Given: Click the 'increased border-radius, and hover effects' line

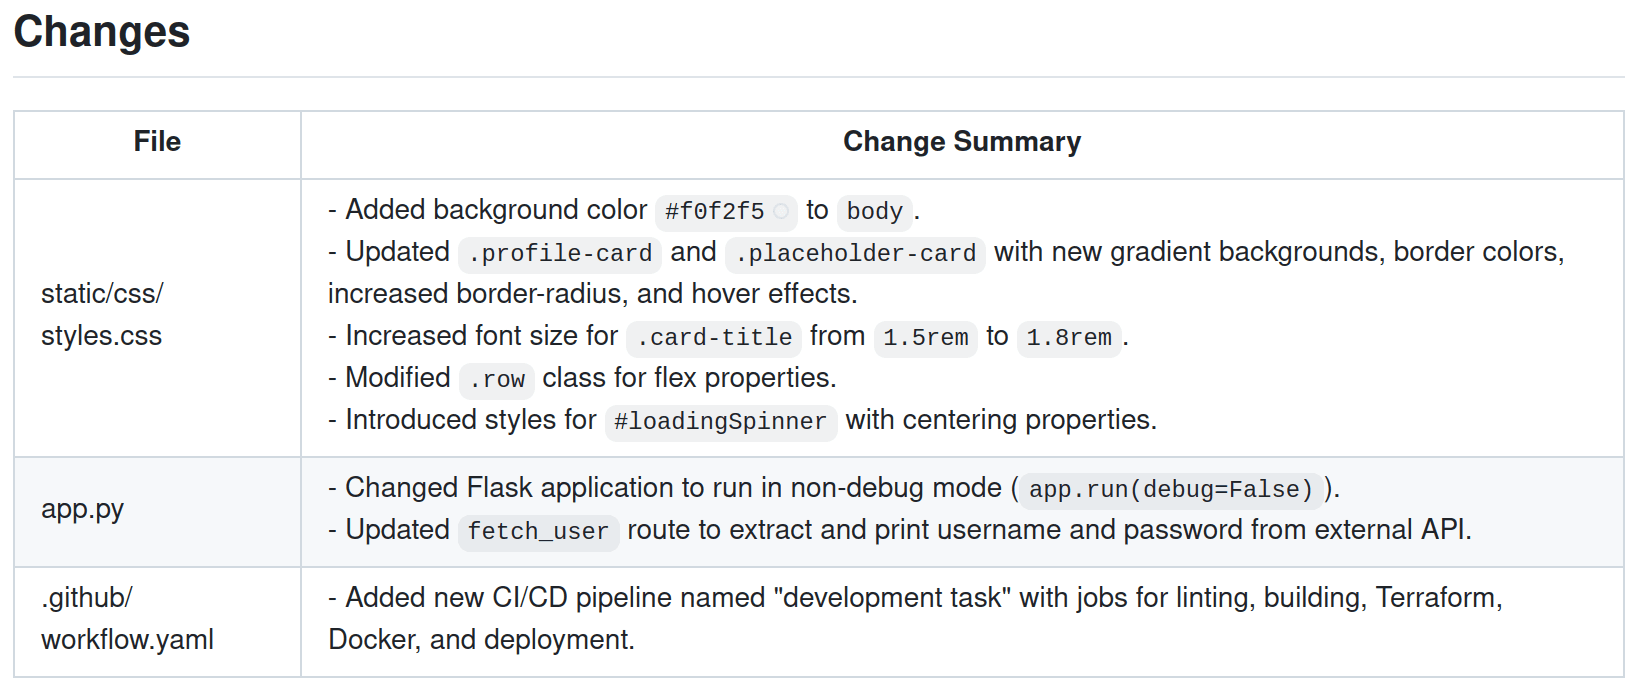Looking at the screenshot, I should tap(592, 294).
